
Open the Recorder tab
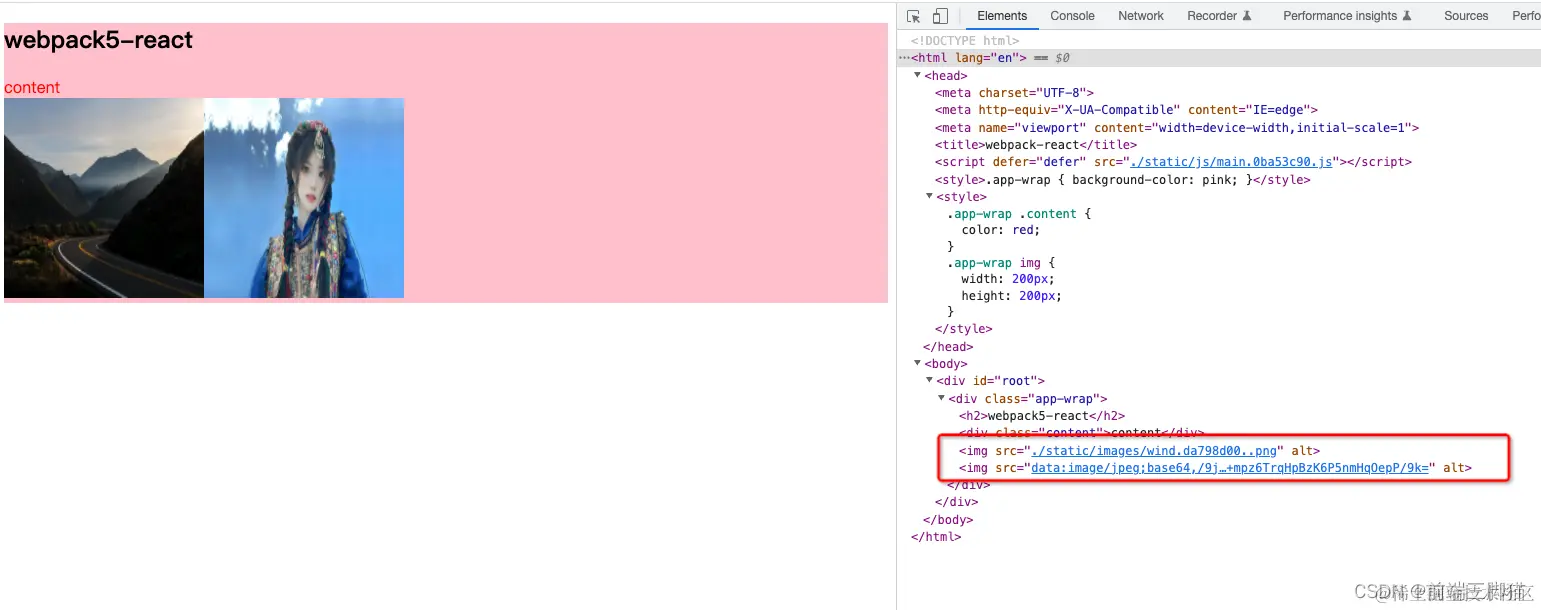point(1219,16)
